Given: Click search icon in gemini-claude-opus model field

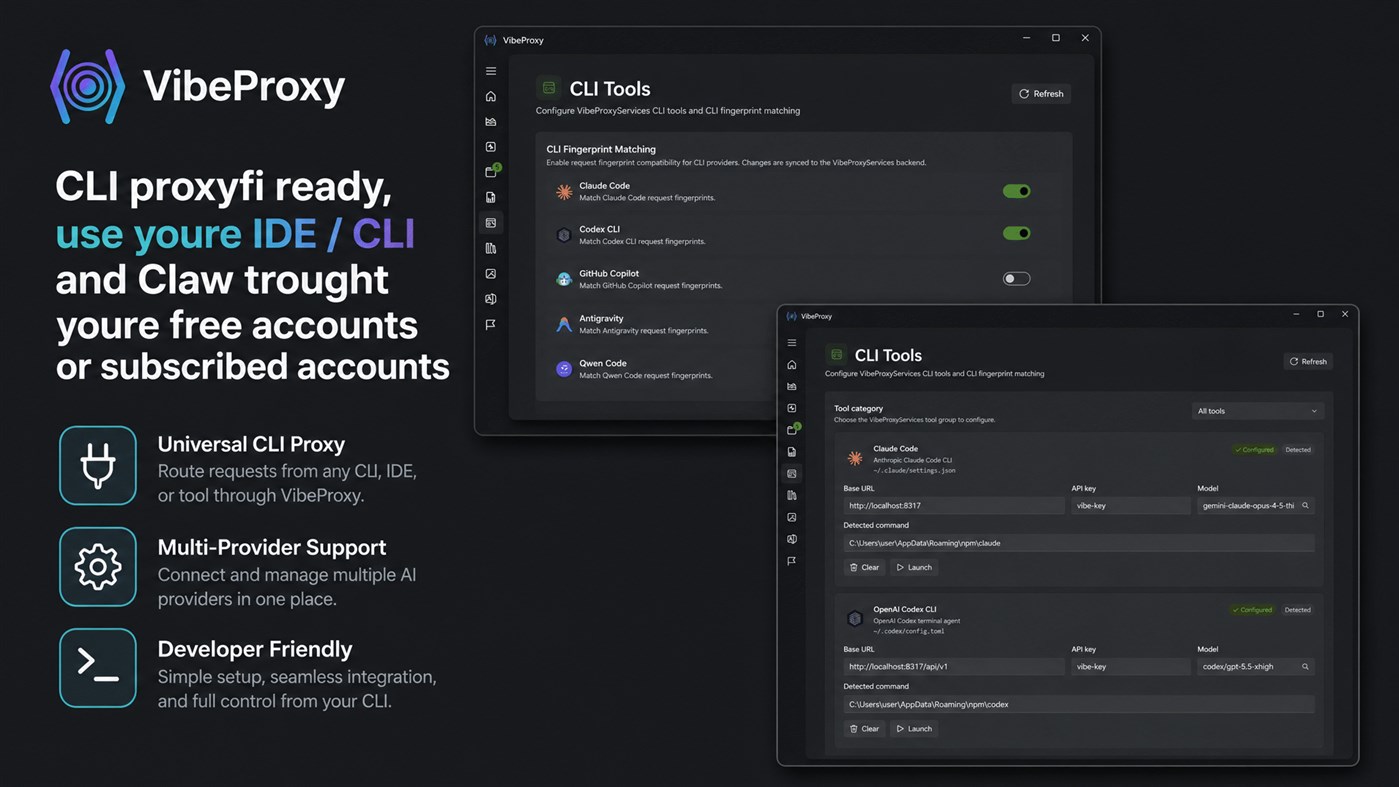Looking at the screenshot, I should pyautogui.click(x=1305, y=506).
